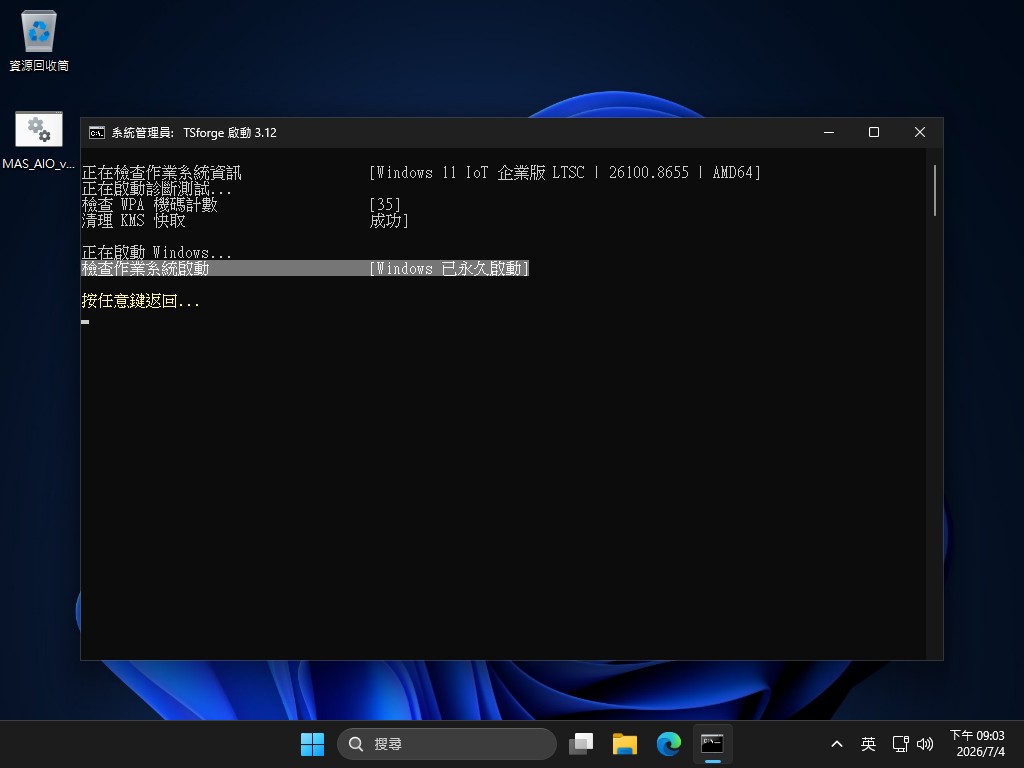Click the console window vertical scrollbar
The image size is (1024, 768).
pyautogui.click(x=935, y=404)
